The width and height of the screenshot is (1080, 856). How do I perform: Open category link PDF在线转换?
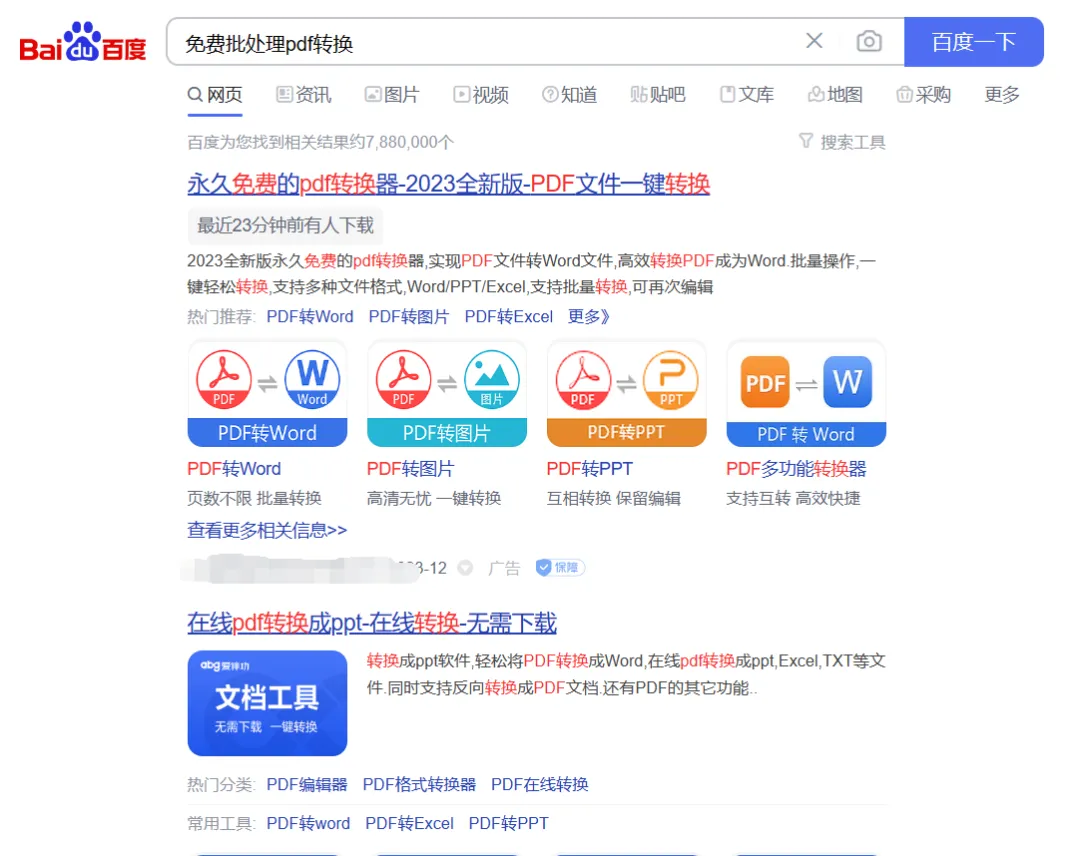pos(540,784)
